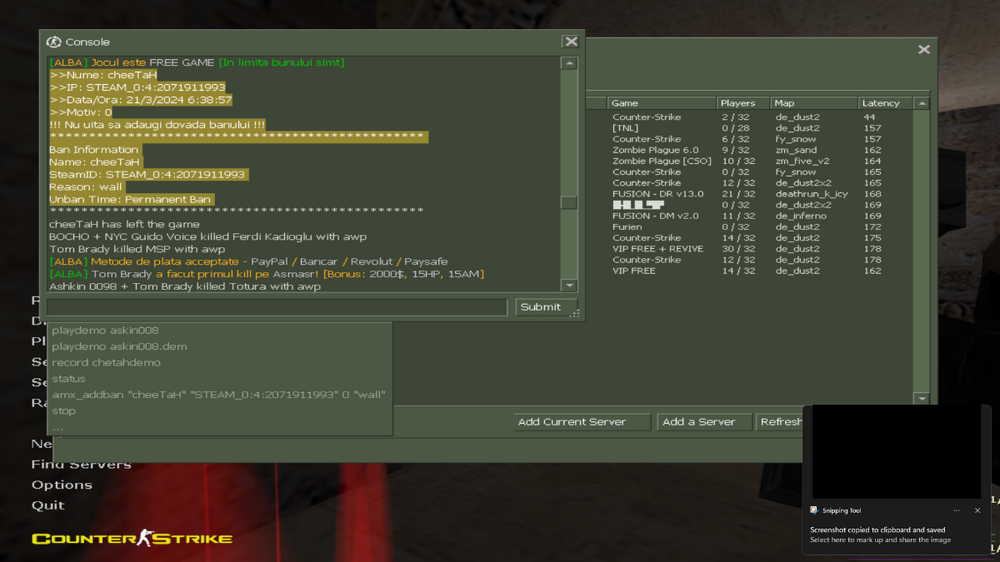Sort servers by Players column header

coord(740,103)
